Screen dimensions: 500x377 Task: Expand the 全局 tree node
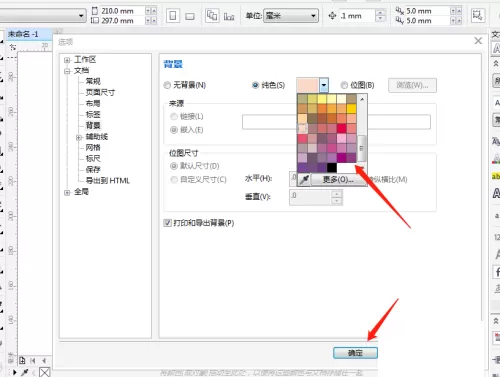[x=67, y=192]
